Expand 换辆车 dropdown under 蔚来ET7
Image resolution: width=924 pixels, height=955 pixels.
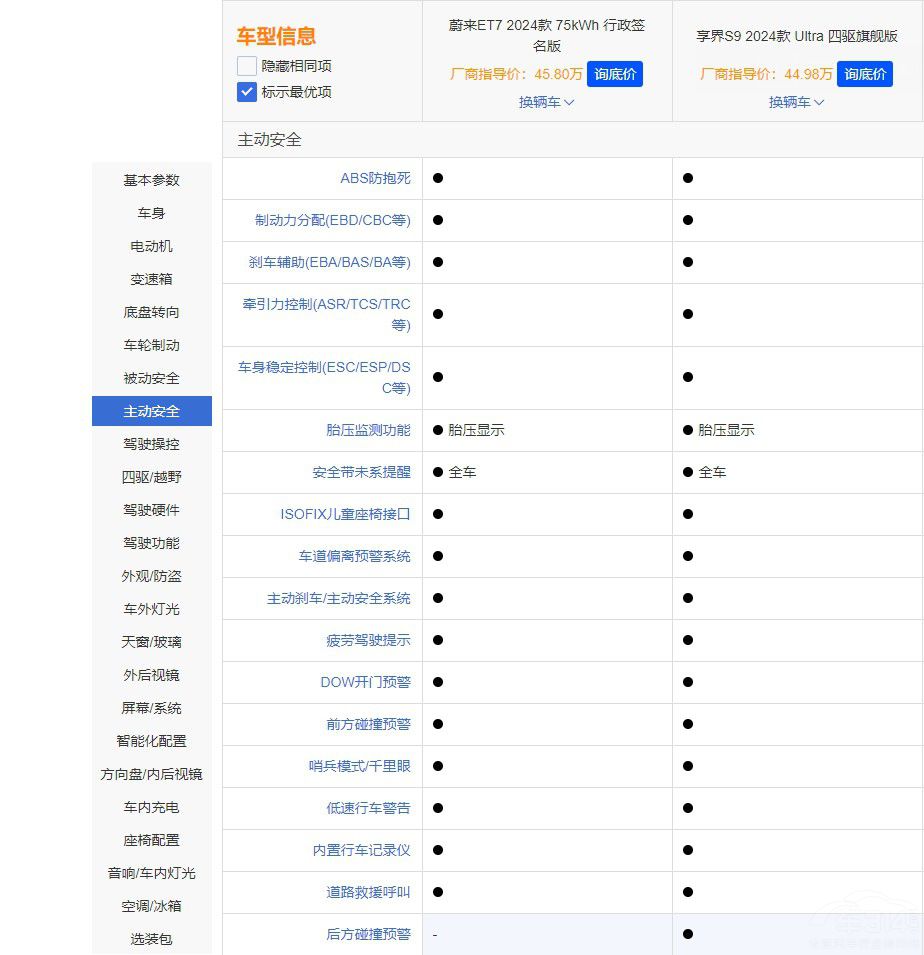pos(546,102)
